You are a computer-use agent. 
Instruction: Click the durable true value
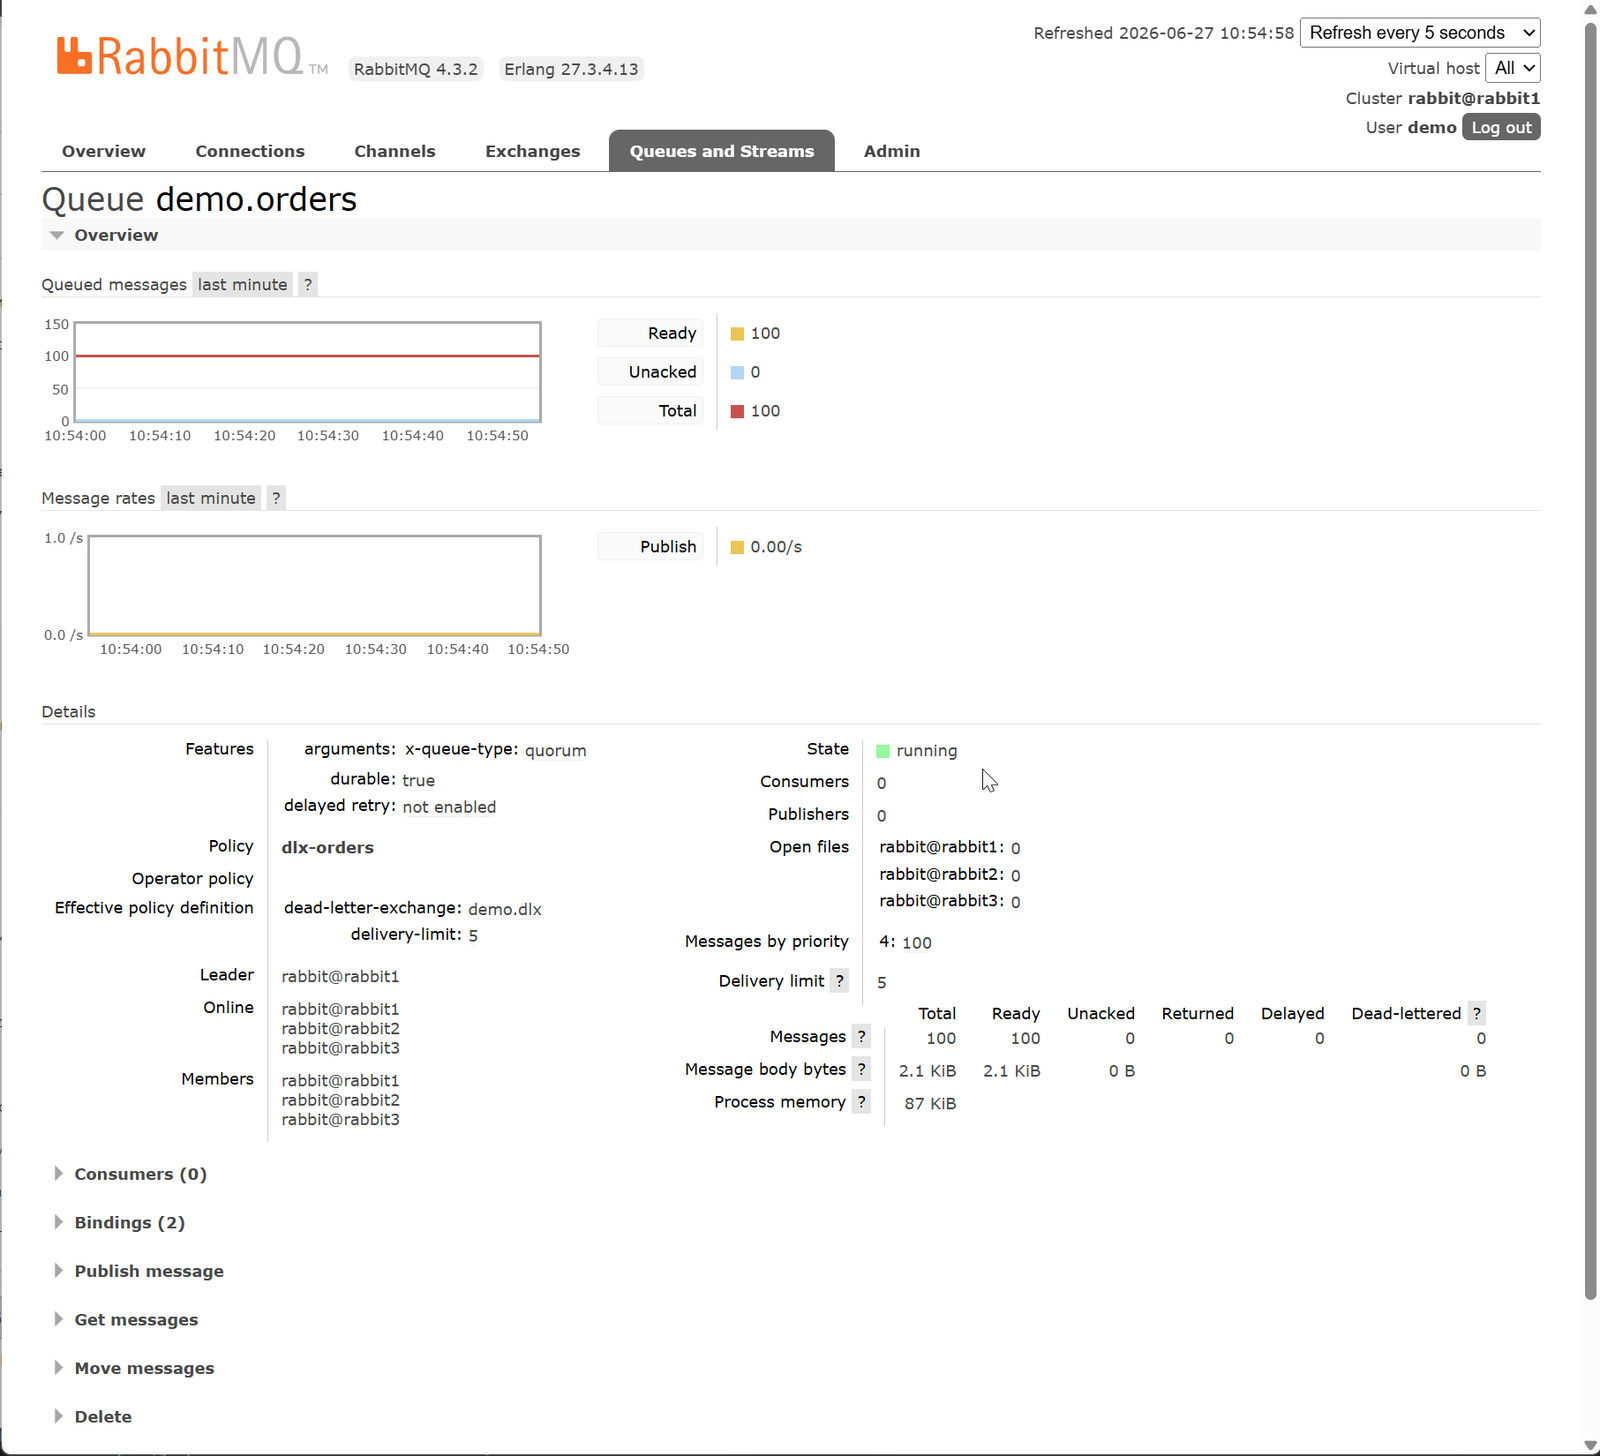pos(418,780)
